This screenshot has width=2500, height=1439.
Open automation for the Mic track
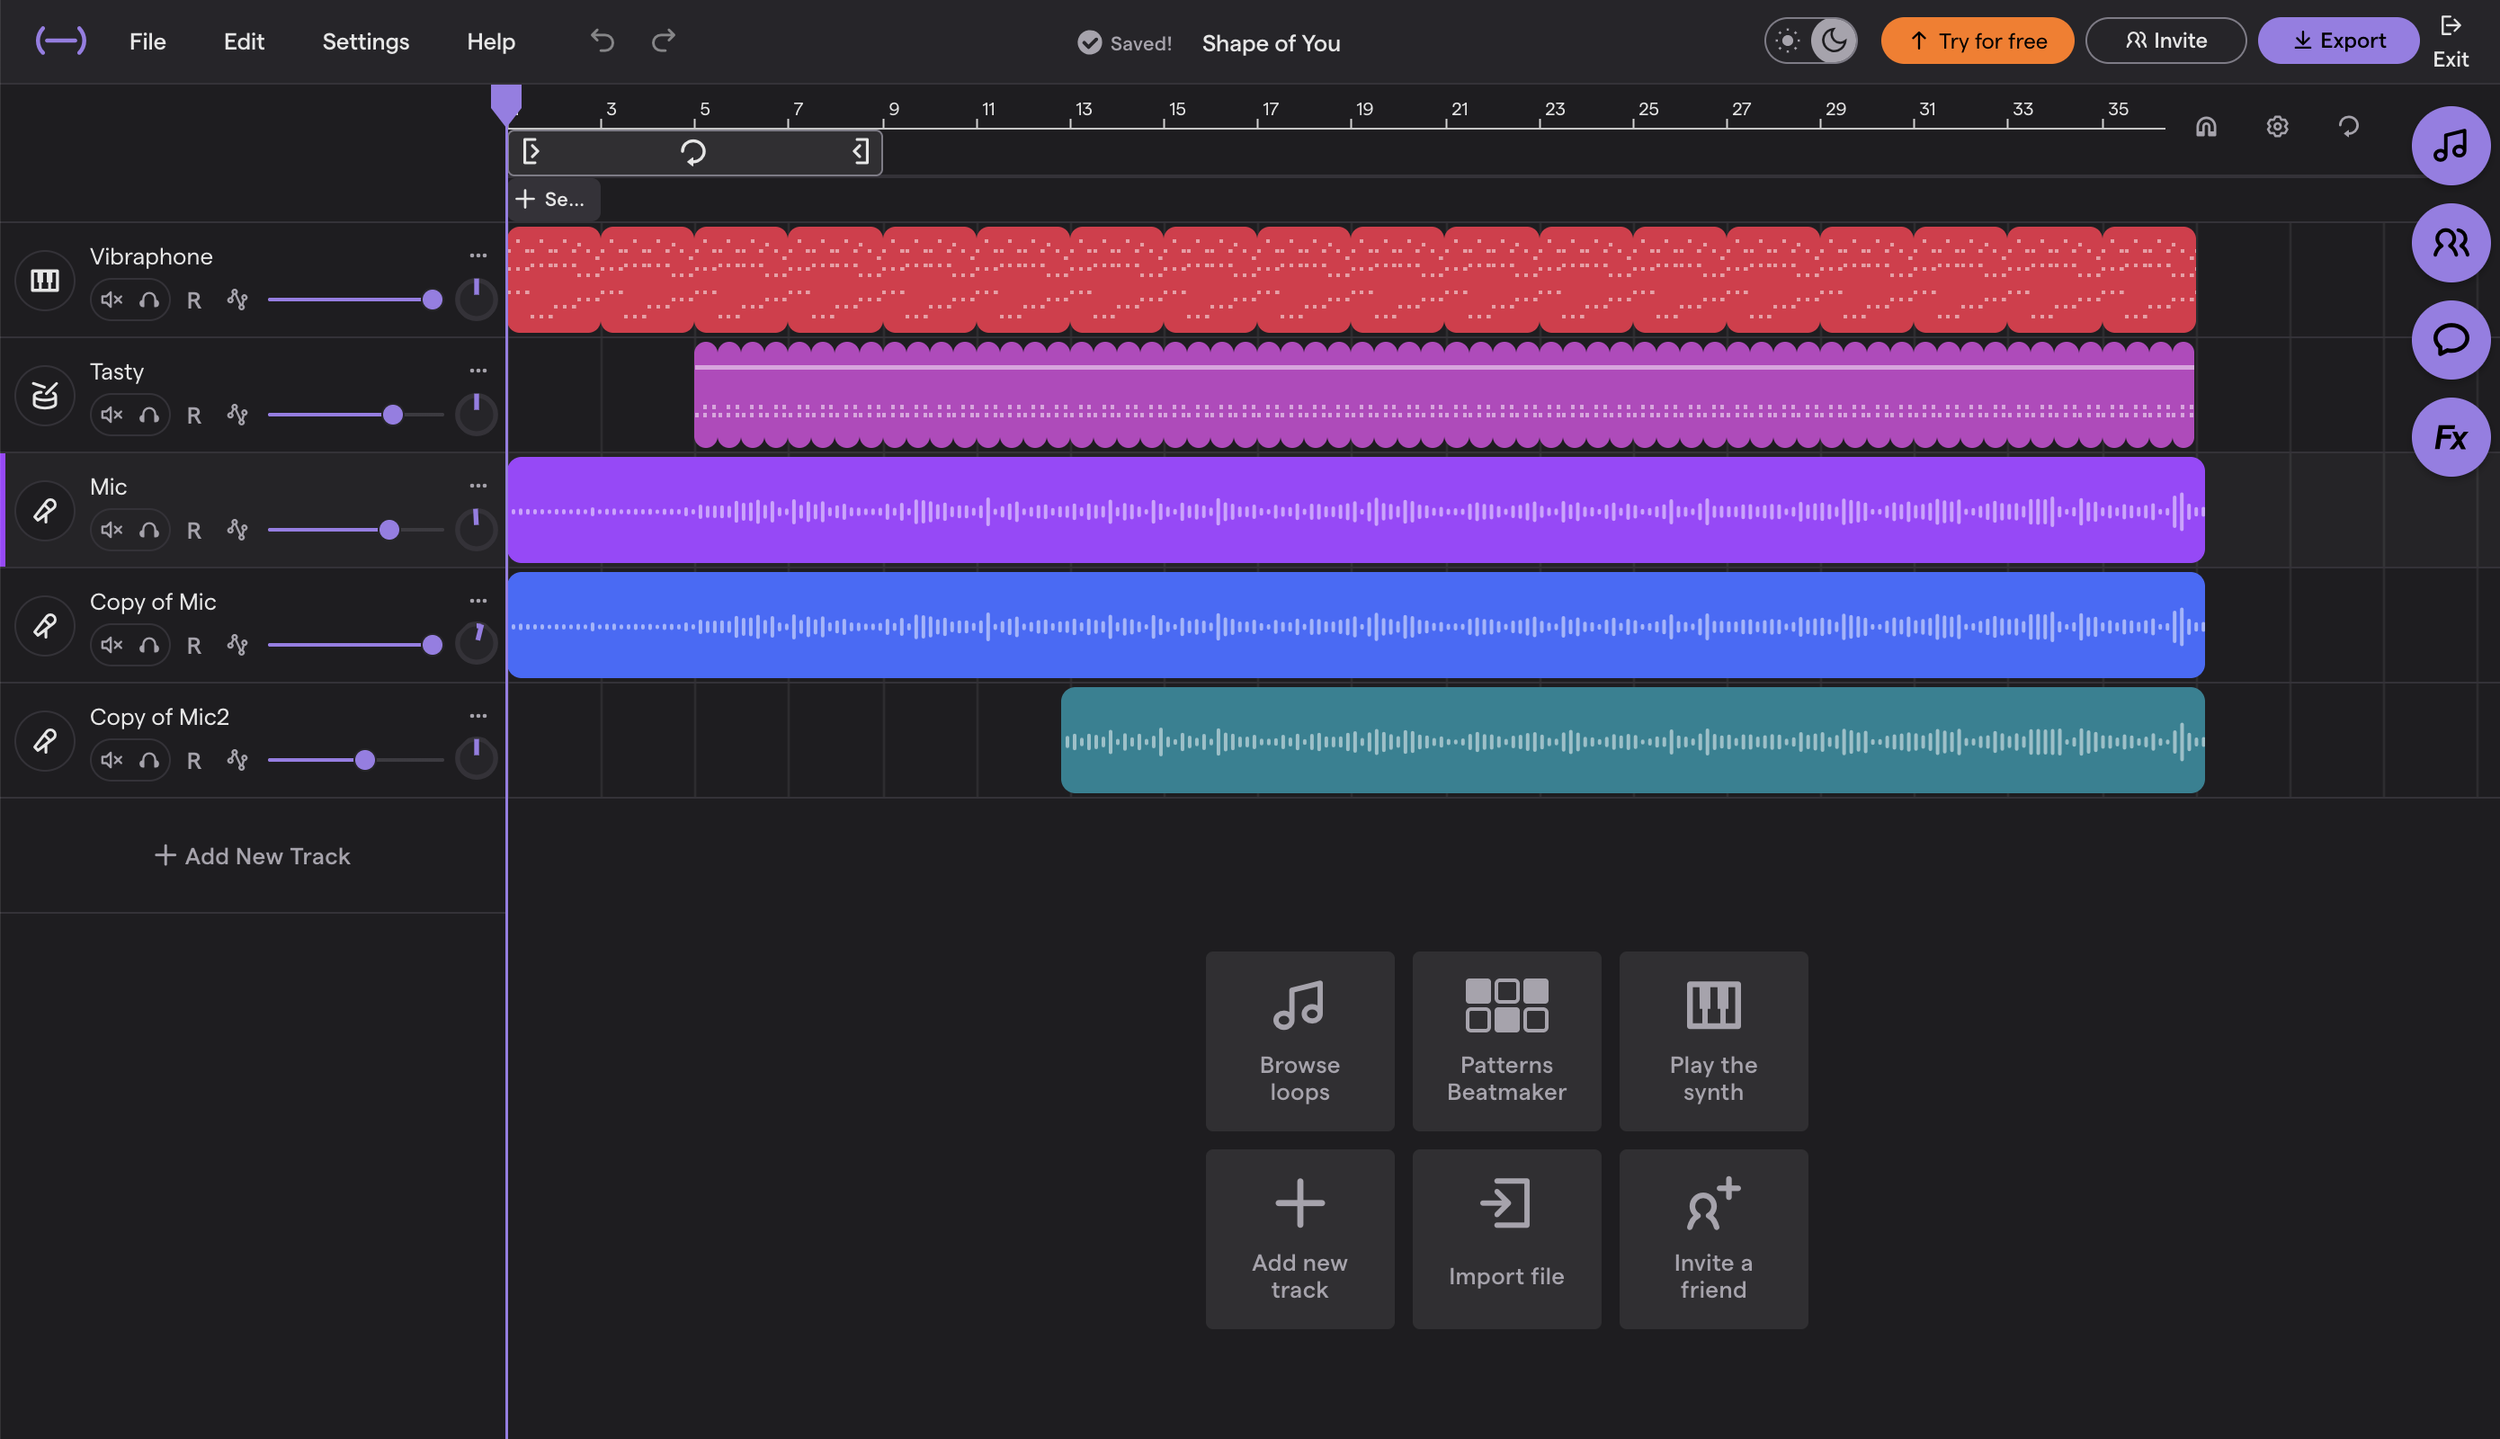click(x=237, y=529)
